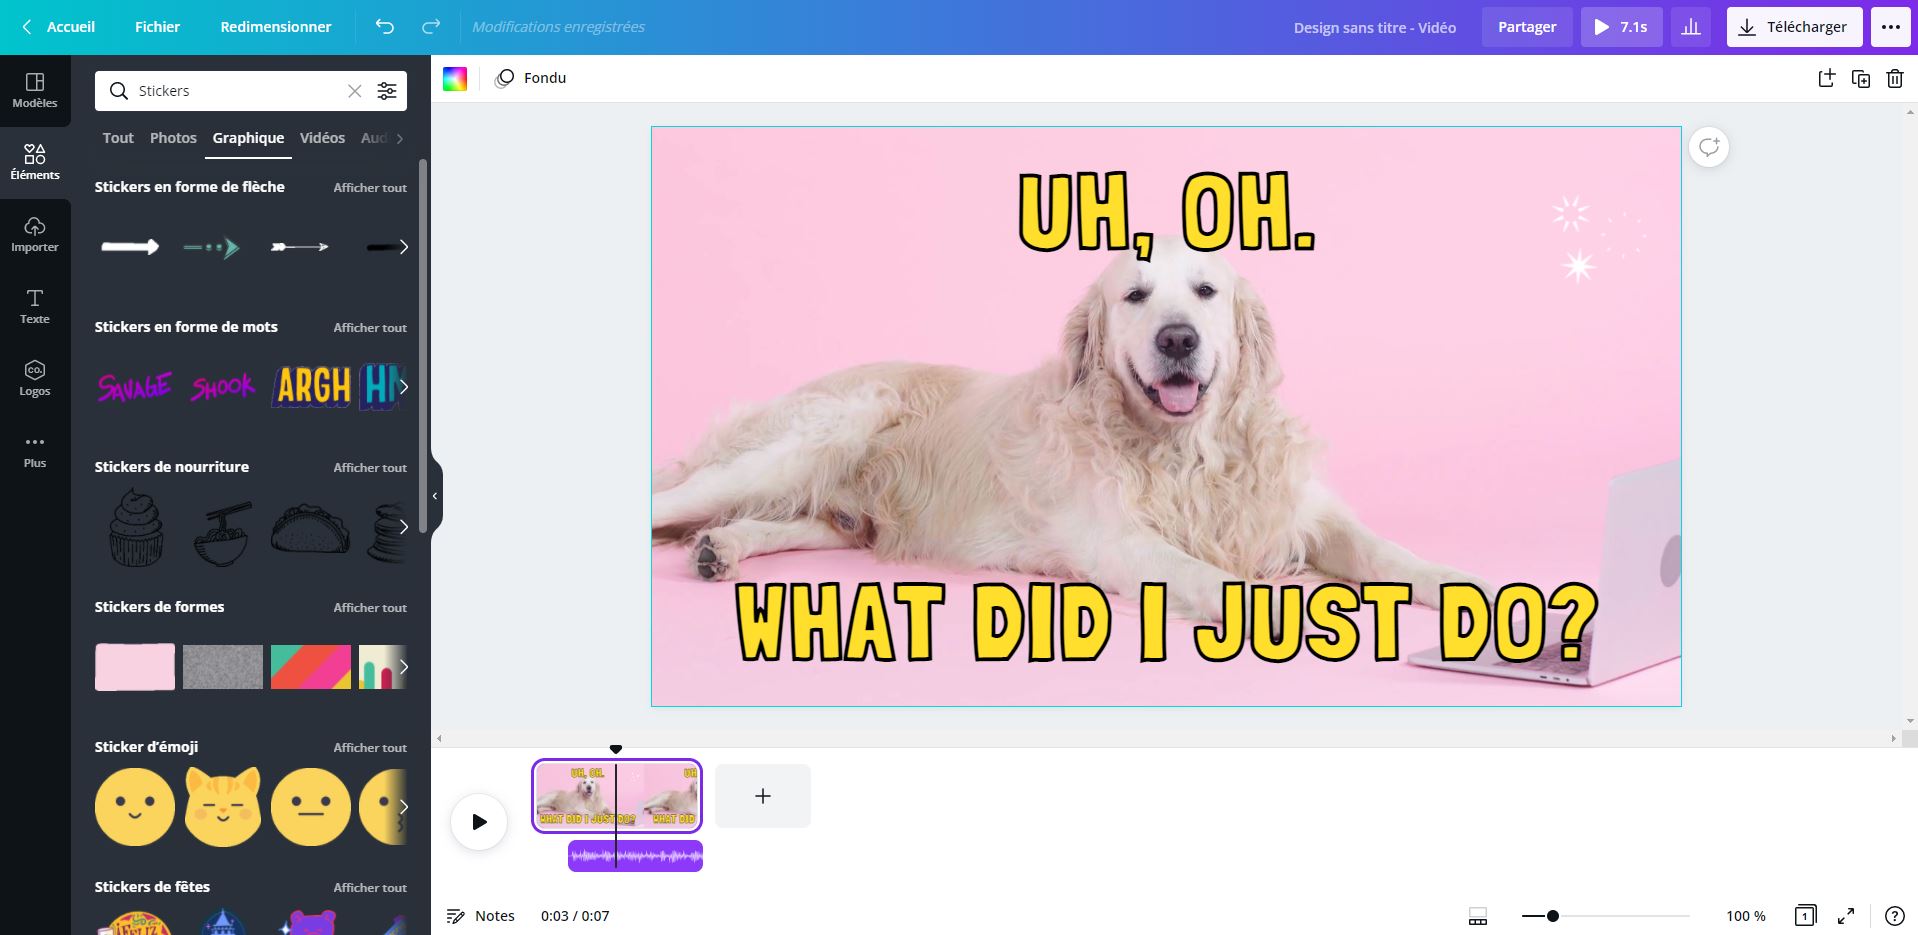The height and width of the screenshot is (935, 1918).
Task: Show all food stickers
Action: tap(370, 468)
